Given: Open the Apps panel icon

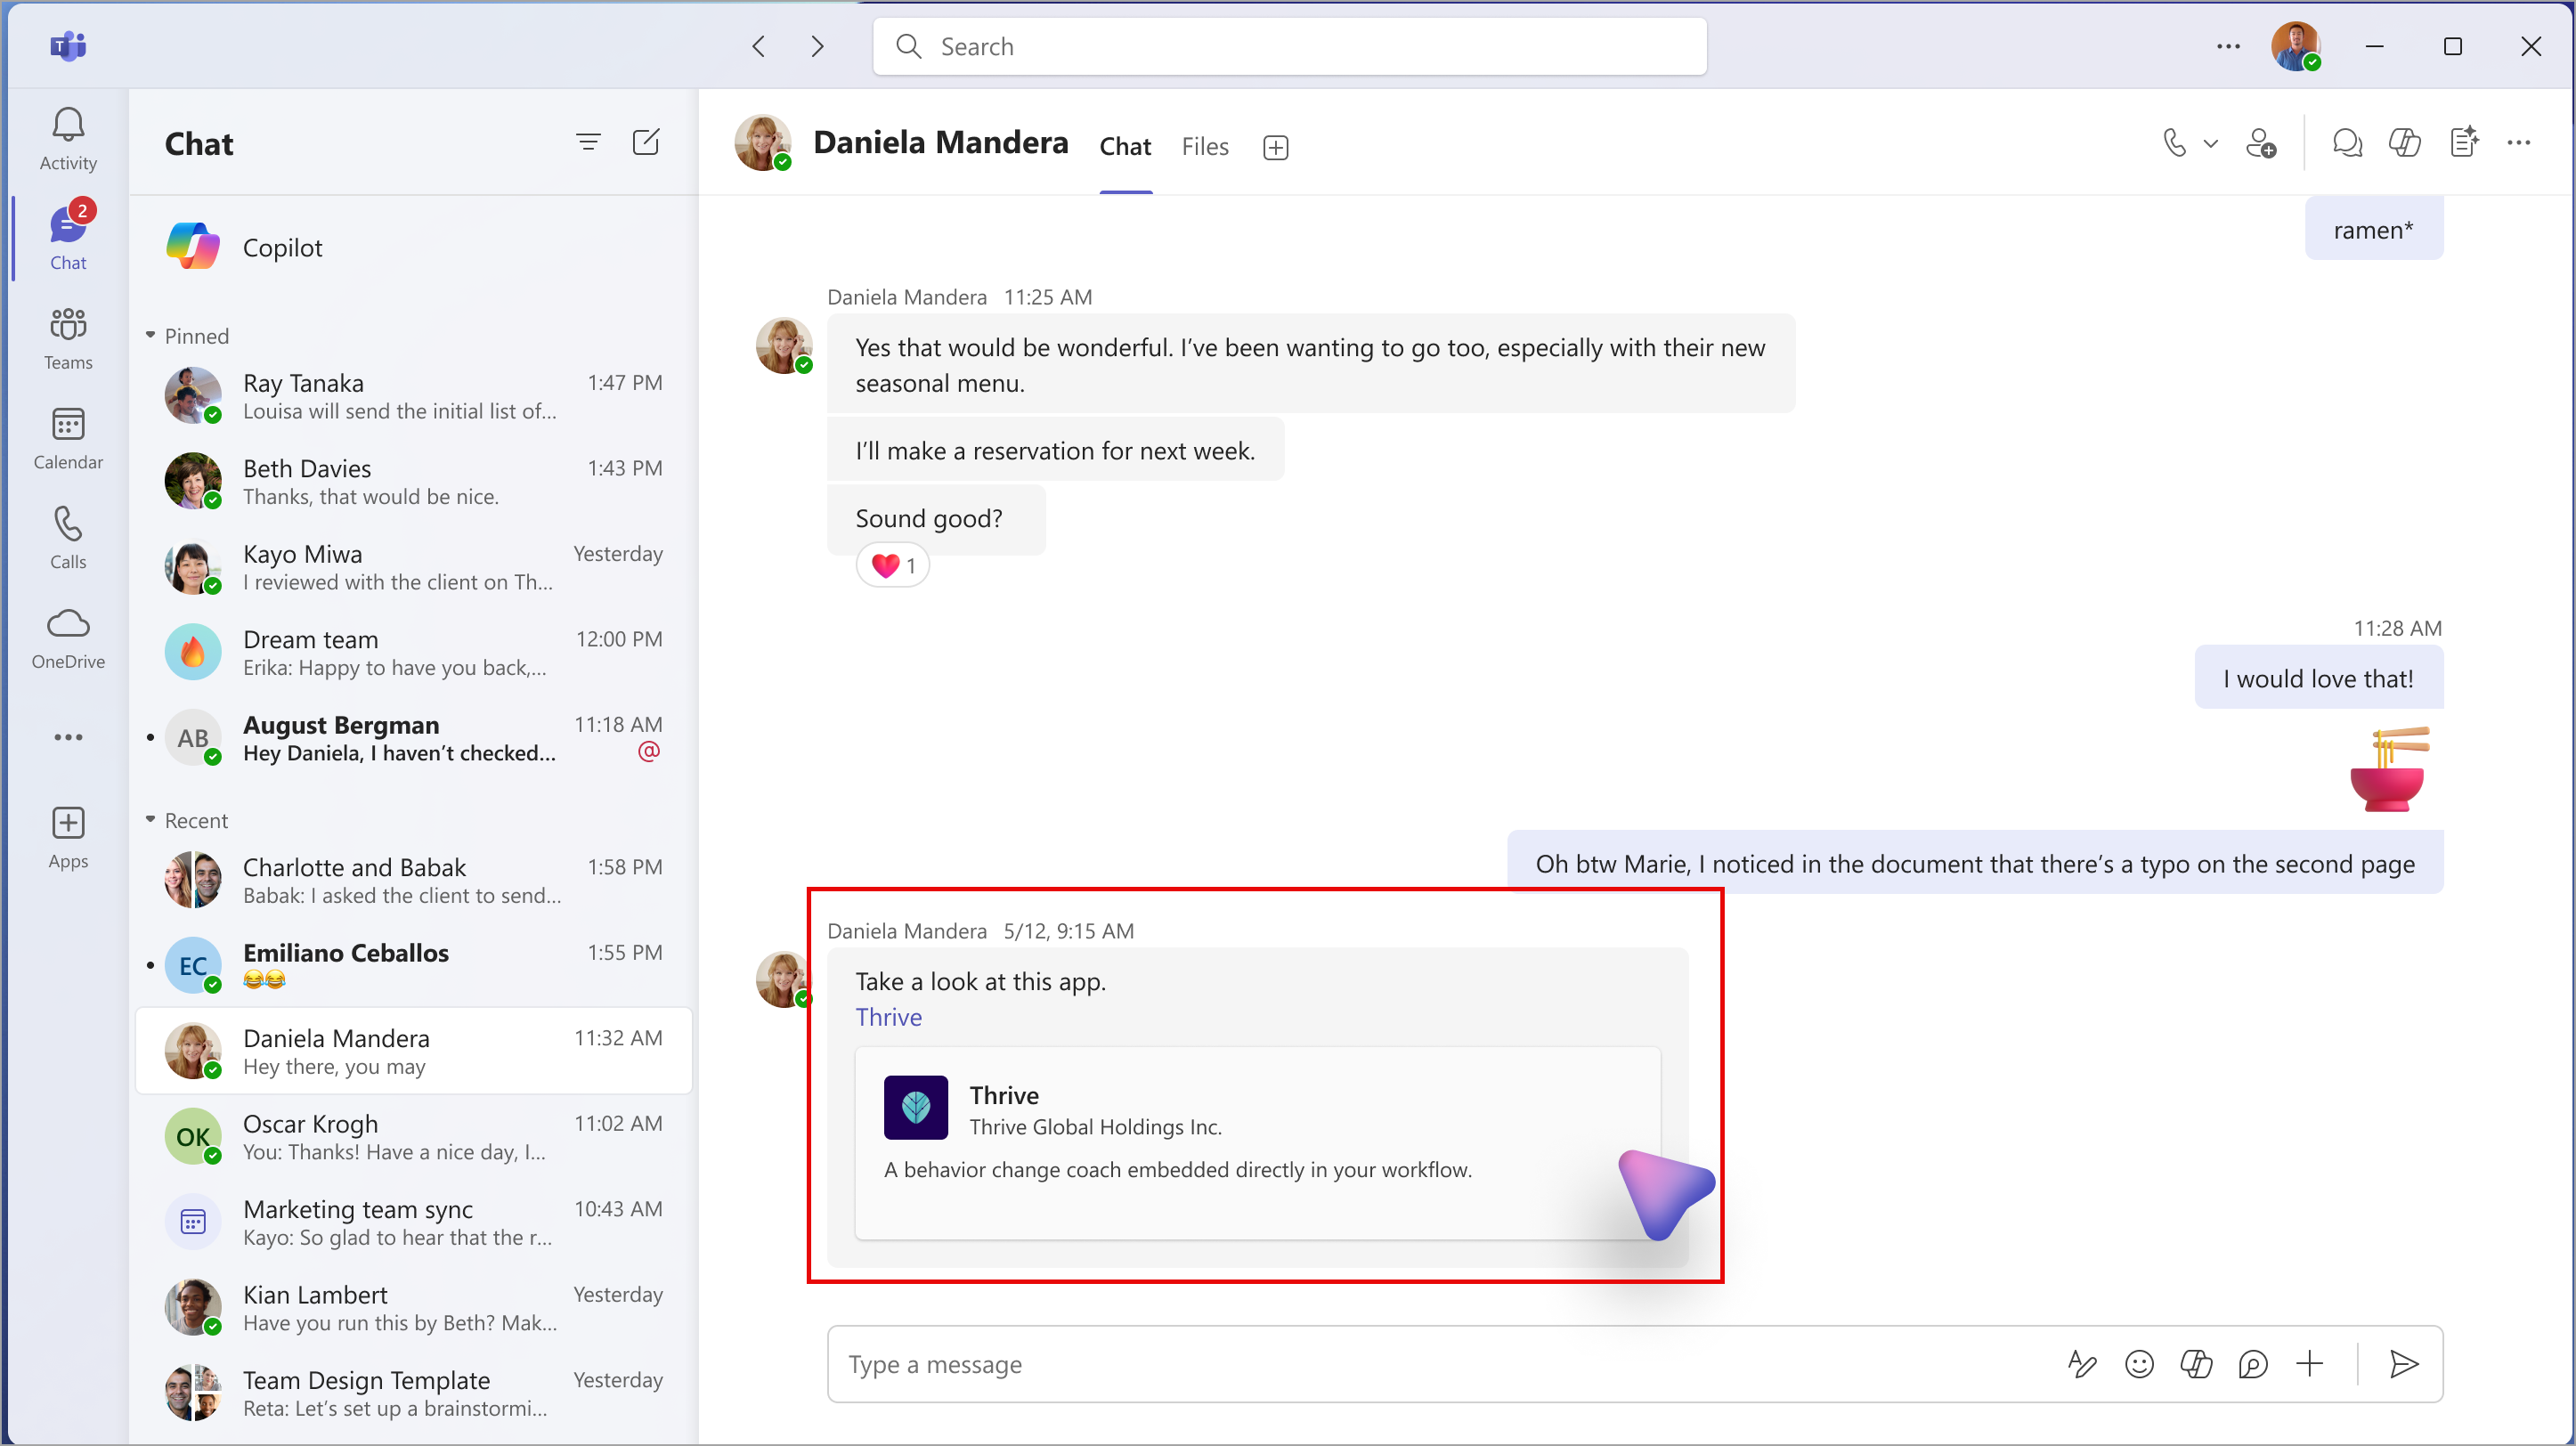Looking at the screenshot, I should tap(69, 825).
